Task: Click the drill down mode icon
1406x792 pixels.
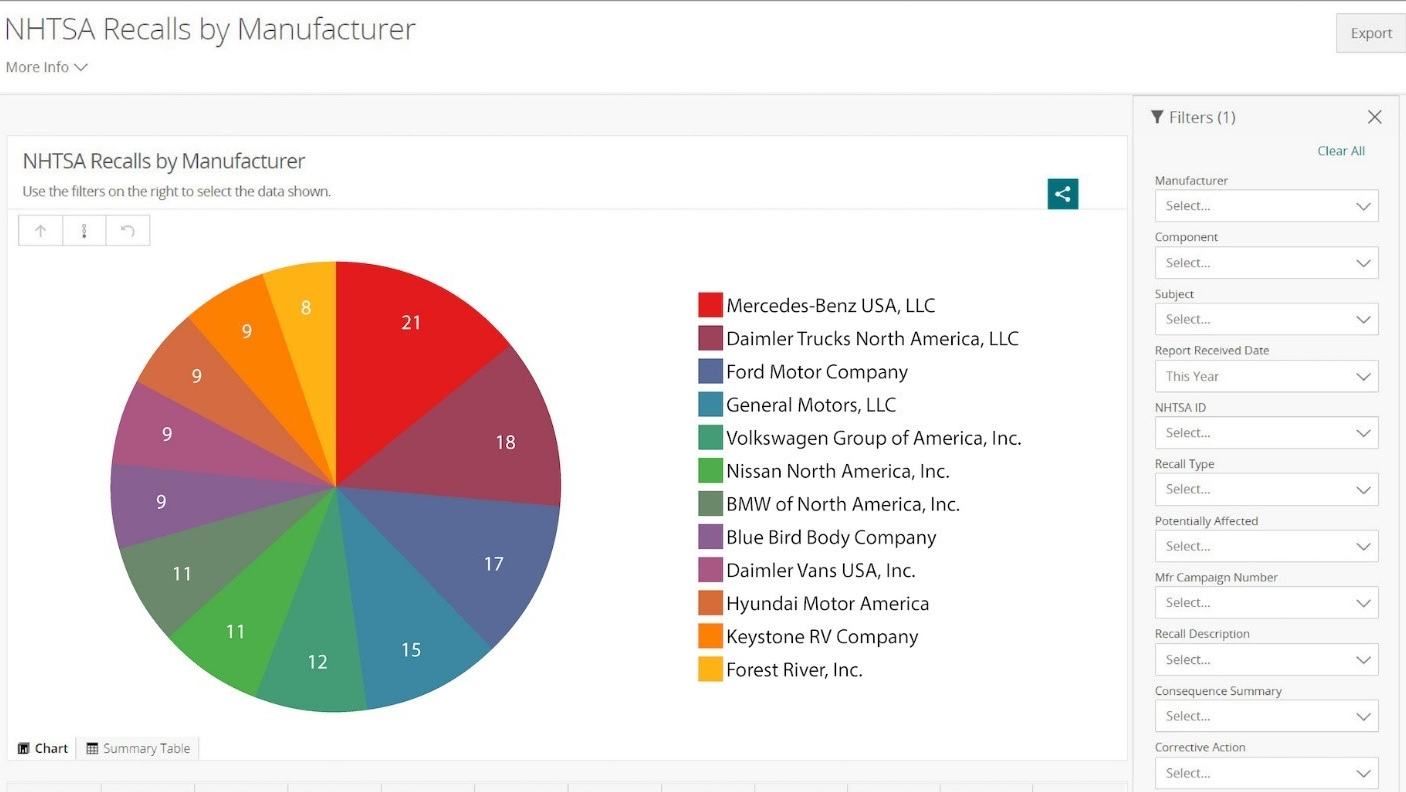Action: (x=84, y=231)
